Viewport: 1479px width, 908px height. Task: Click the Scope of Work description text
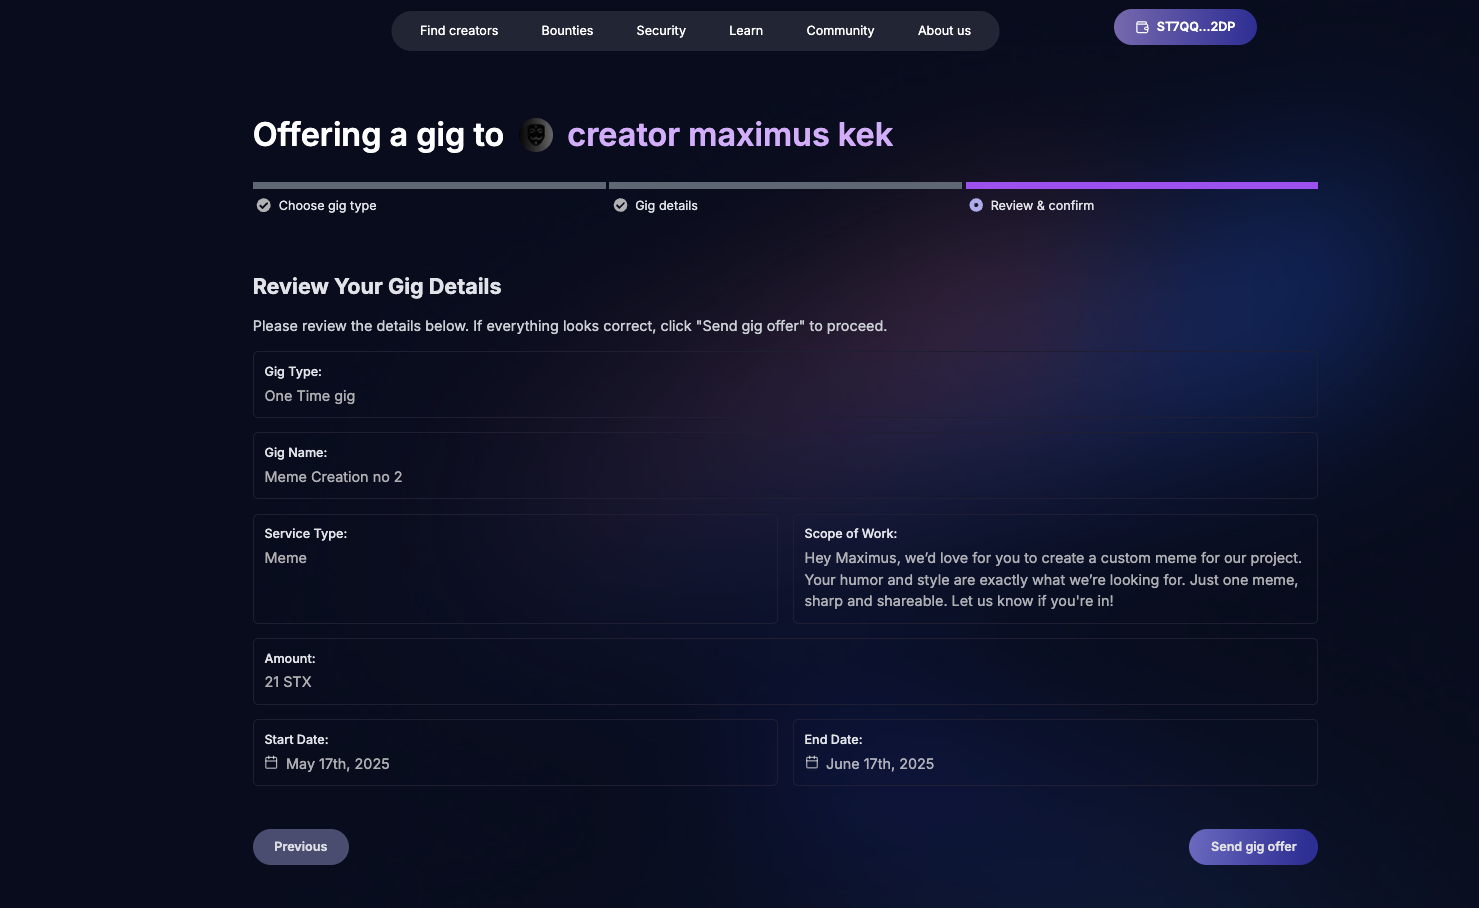coord(1053,580)
